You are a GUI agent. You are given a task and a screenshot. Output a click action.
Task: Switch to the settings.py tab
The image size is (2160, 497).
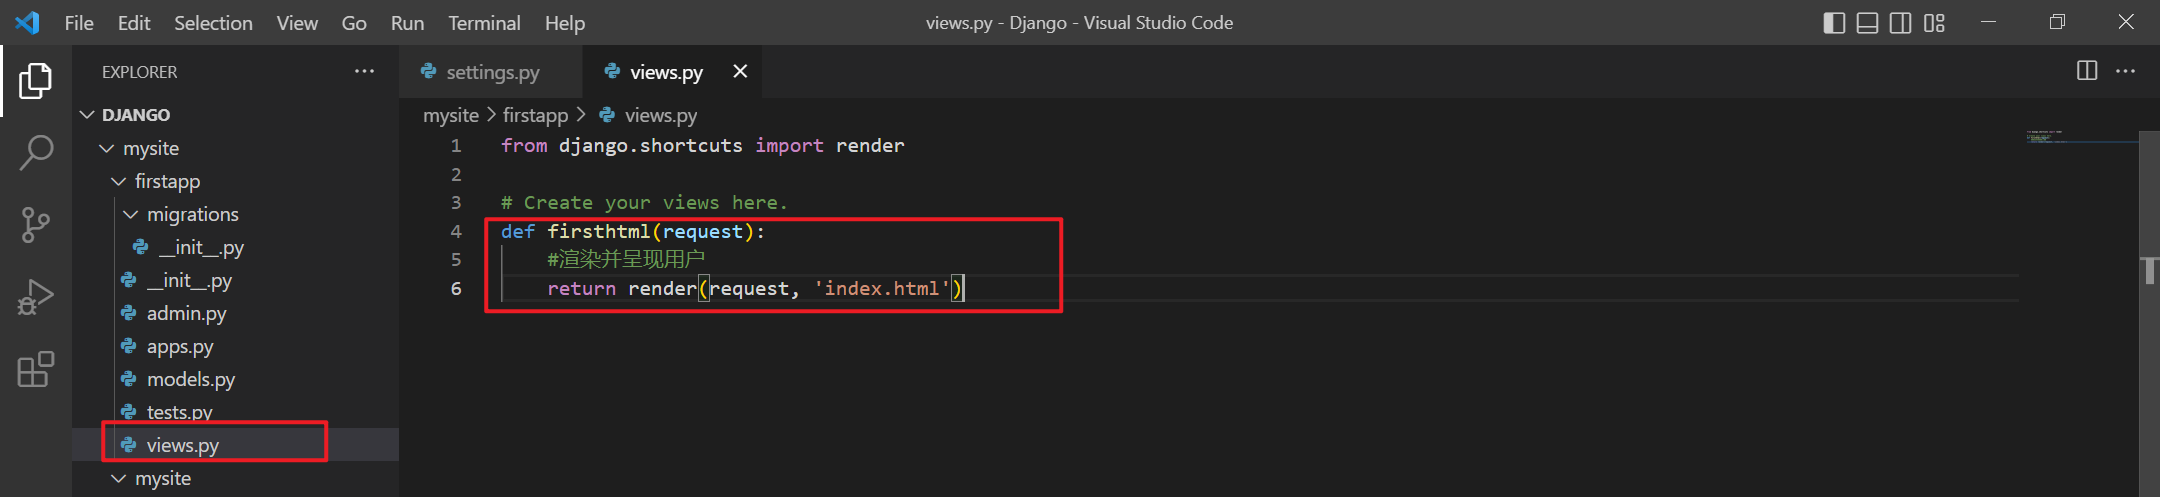(x=492, y=72)
